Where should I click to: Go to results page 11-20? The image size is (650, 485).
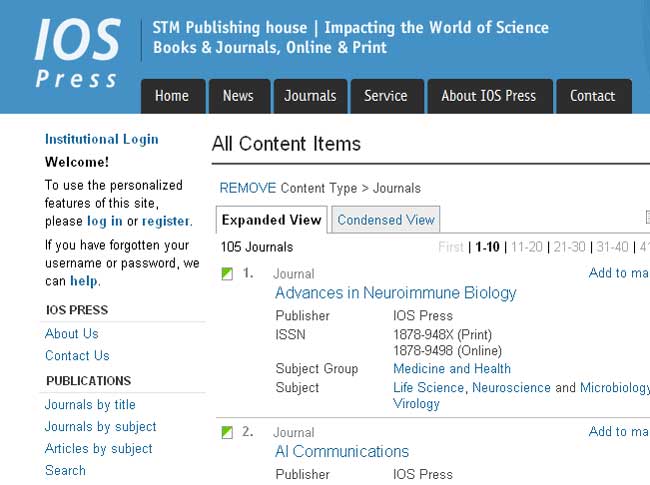pyautogui.click(x=527, y=247)
